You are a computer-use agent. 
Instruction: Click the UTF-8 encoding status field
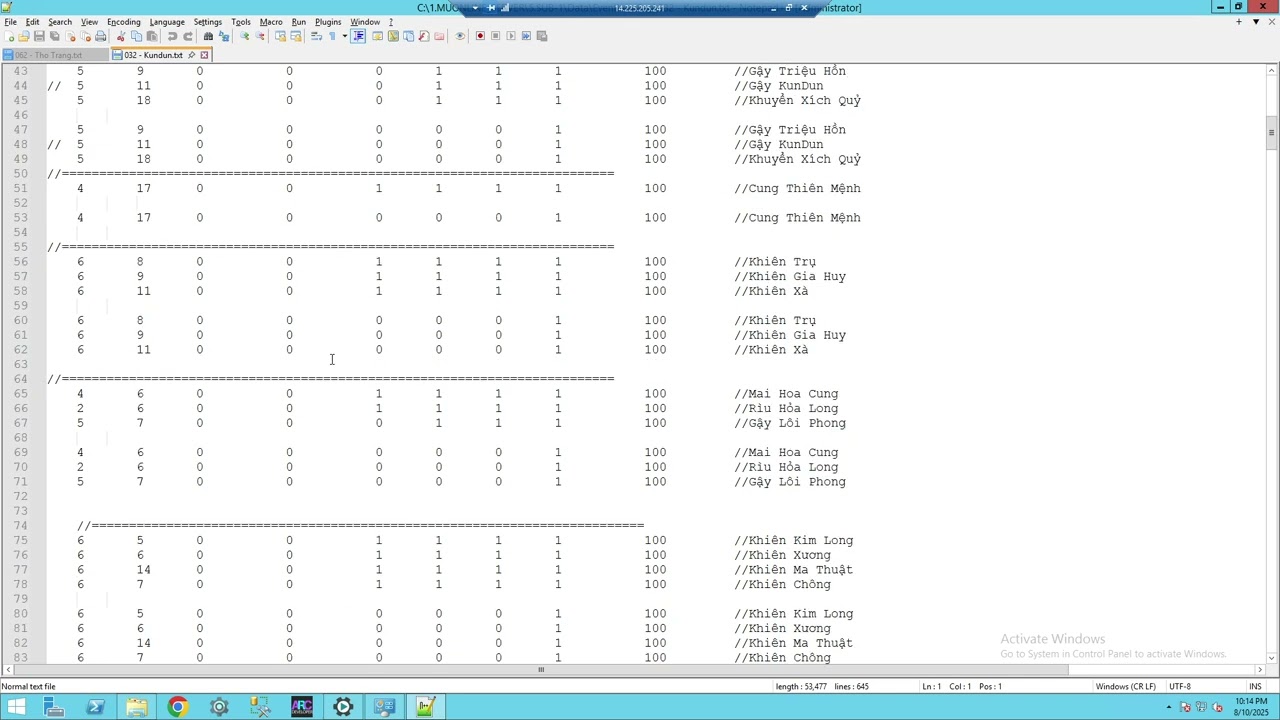pyautogui.click(x=1179, y=687)
